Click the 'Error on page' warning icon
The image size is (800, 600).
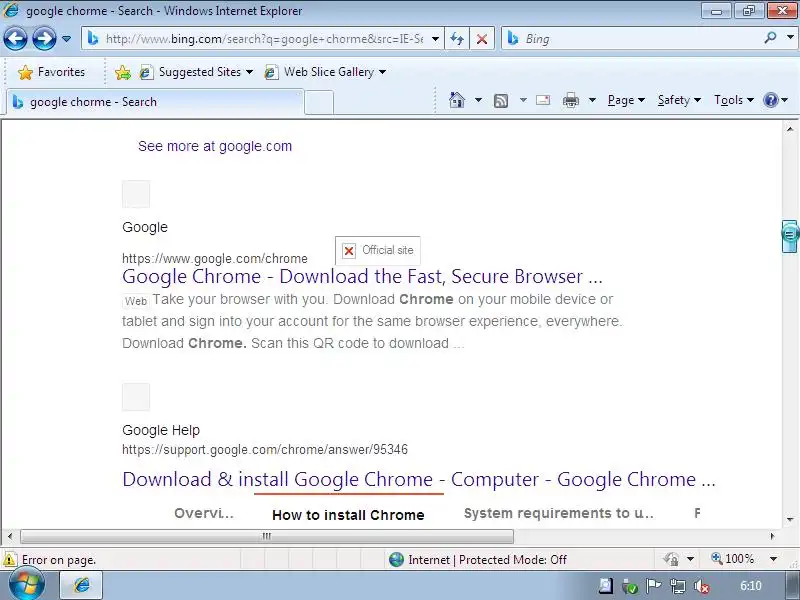point(10,560)
